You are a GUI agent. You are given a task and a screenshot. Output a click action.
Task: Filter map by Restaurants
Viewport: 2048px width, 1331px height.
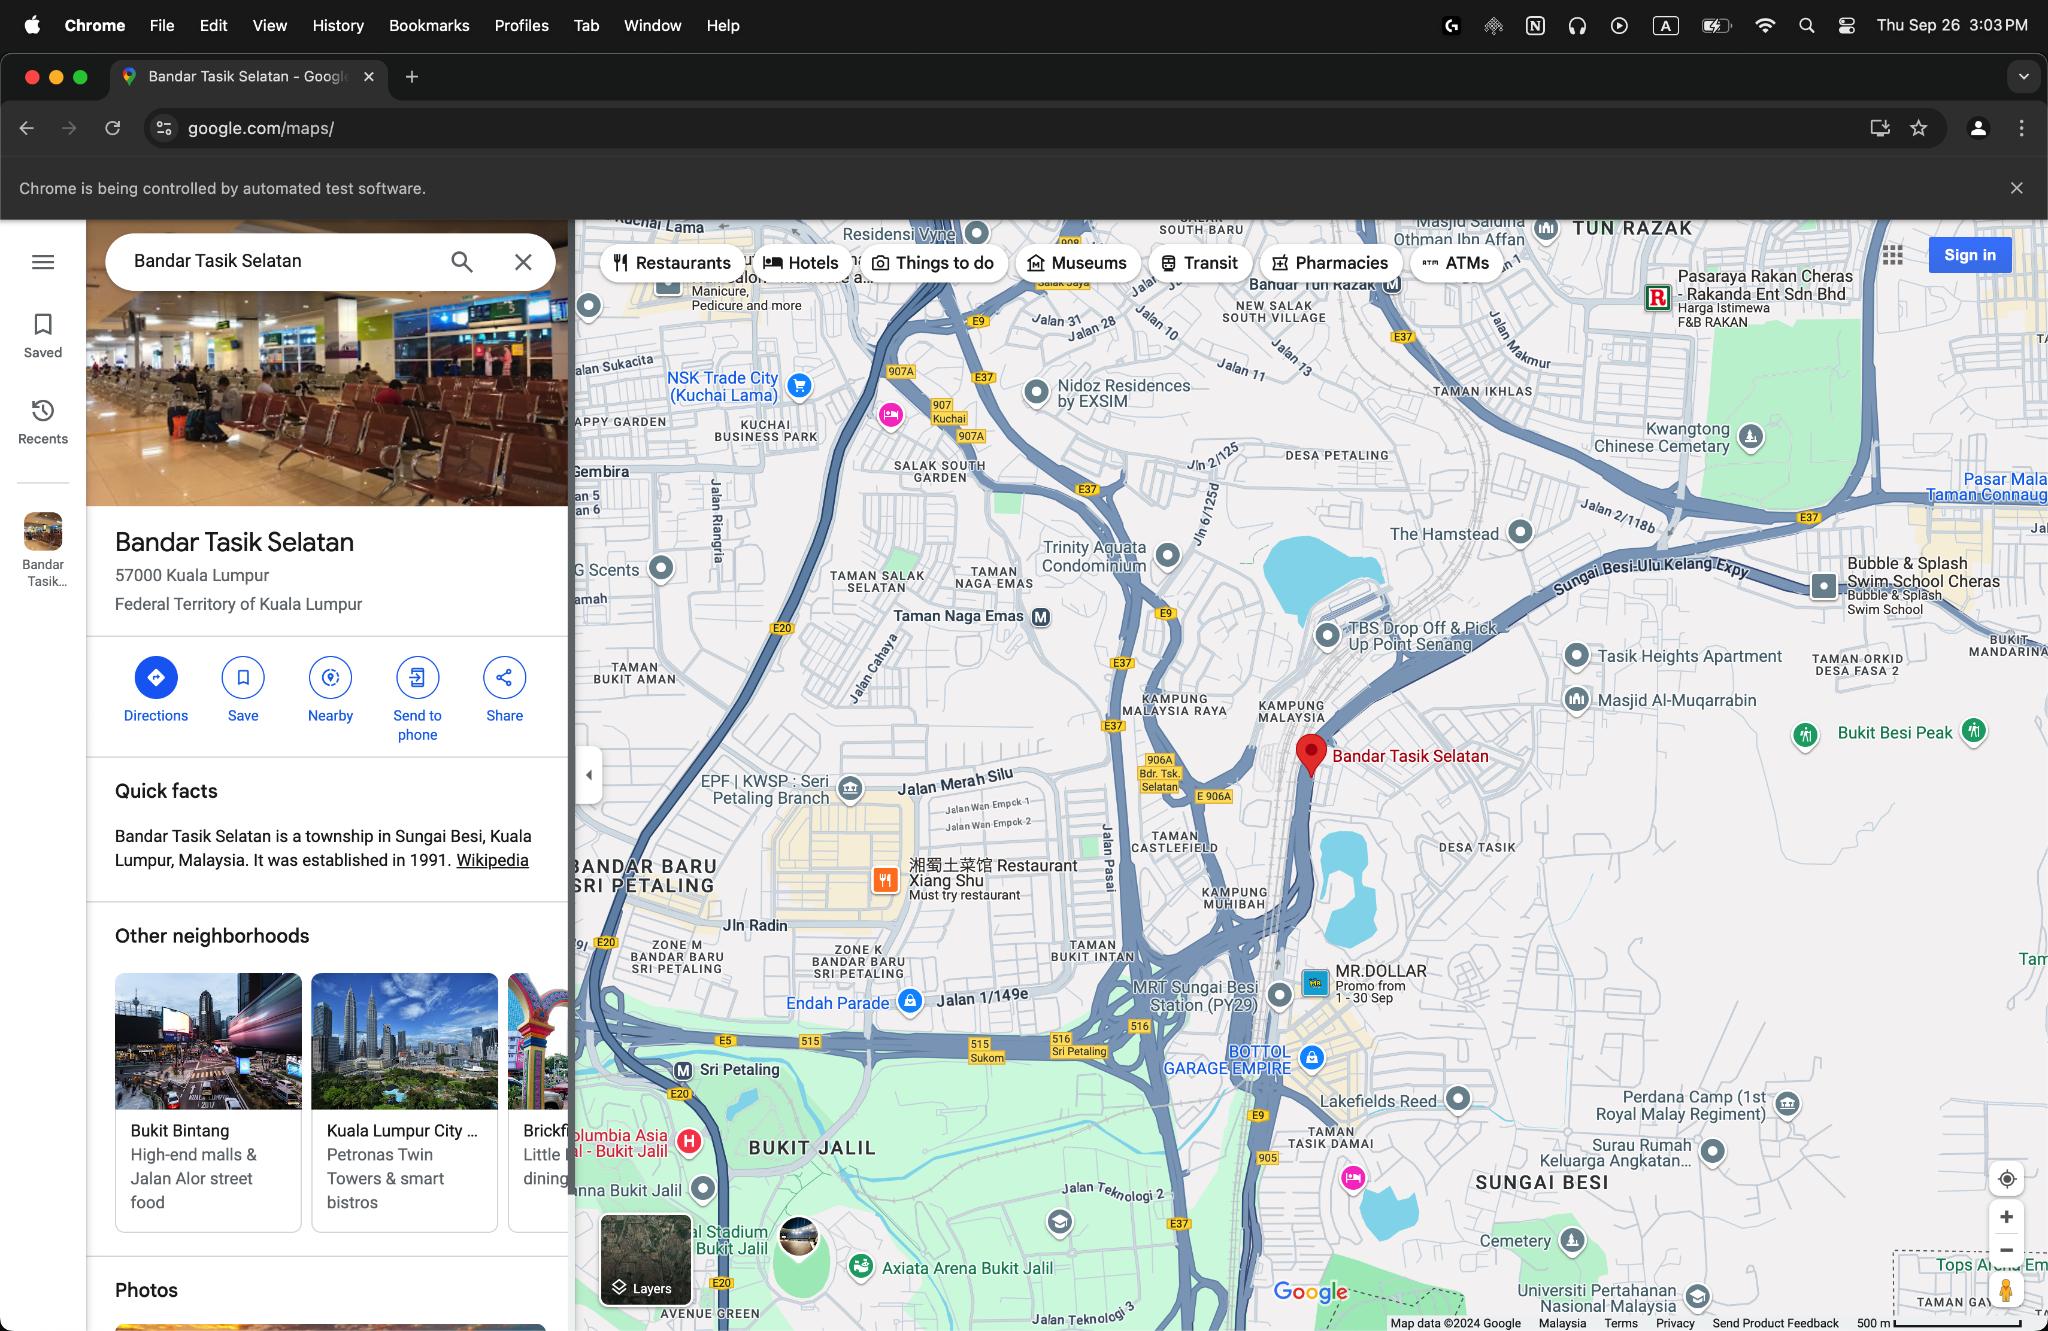(673, 263)
